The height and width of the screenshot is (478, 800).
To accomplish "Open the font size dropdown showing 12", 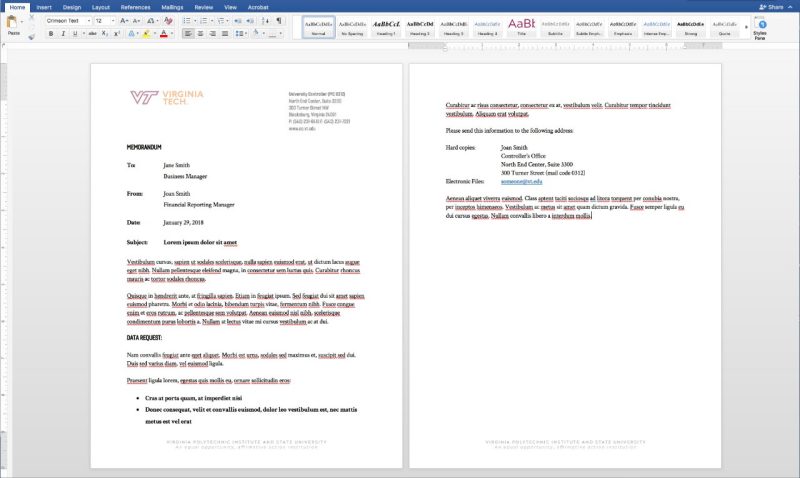I will (x=113, y=21).
